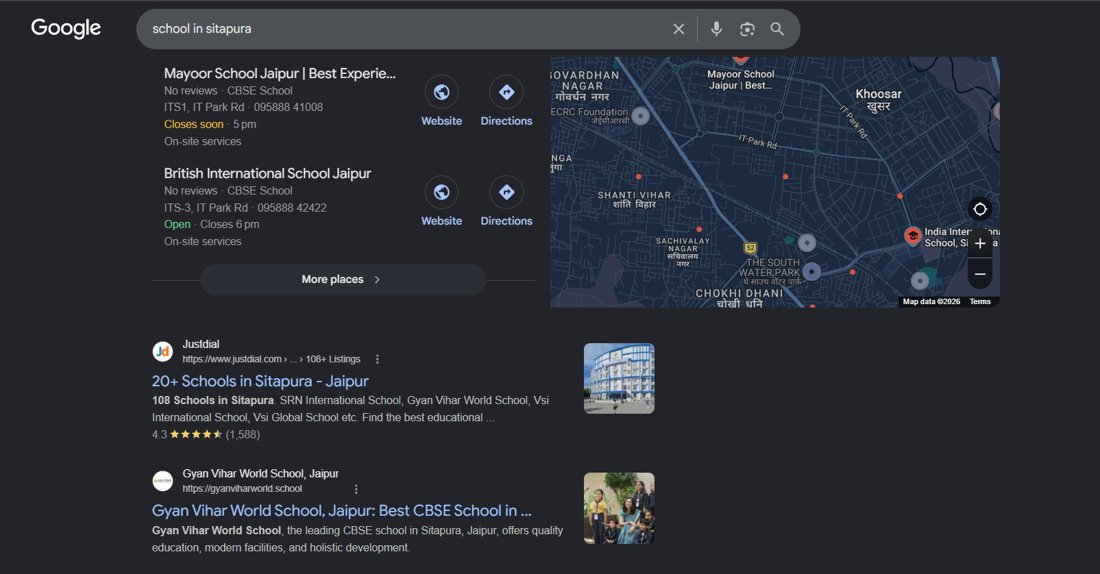The height and width of the screenshot is (574, 1100).
Task: Click Chokhi Dhani label on the map
Action: pos(739,298)
